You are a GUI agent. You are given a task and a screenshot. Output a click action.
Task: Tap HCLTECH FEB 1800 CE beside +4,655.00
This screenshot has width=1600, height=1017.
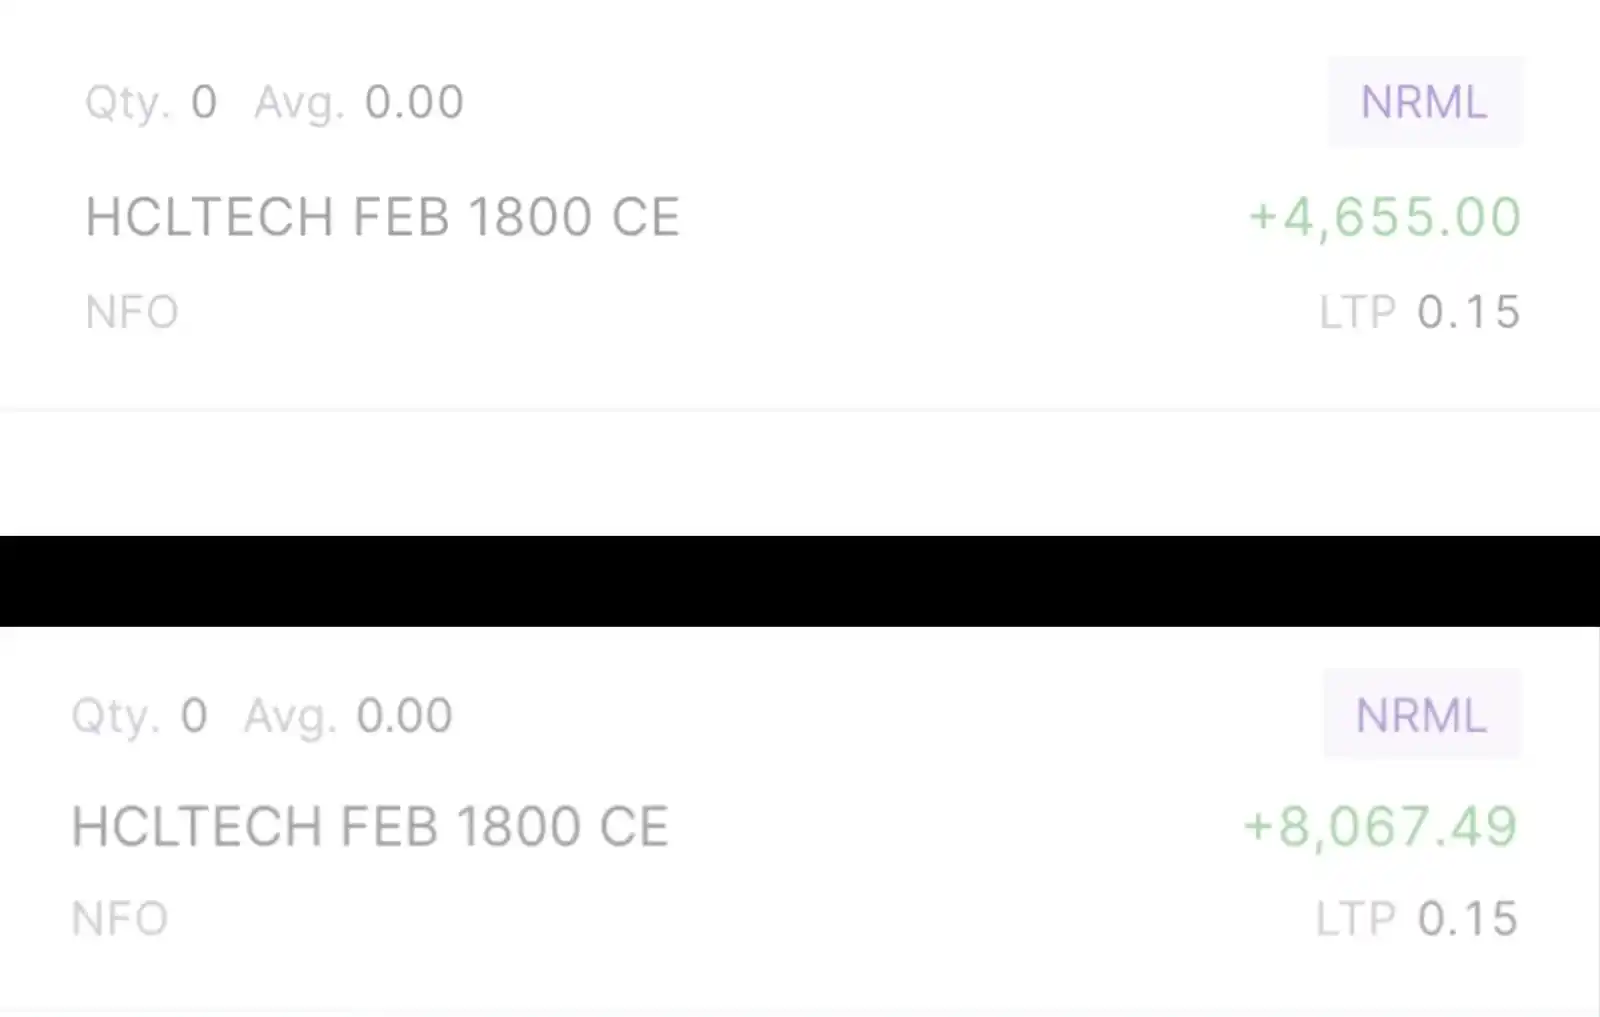point(383,217)
